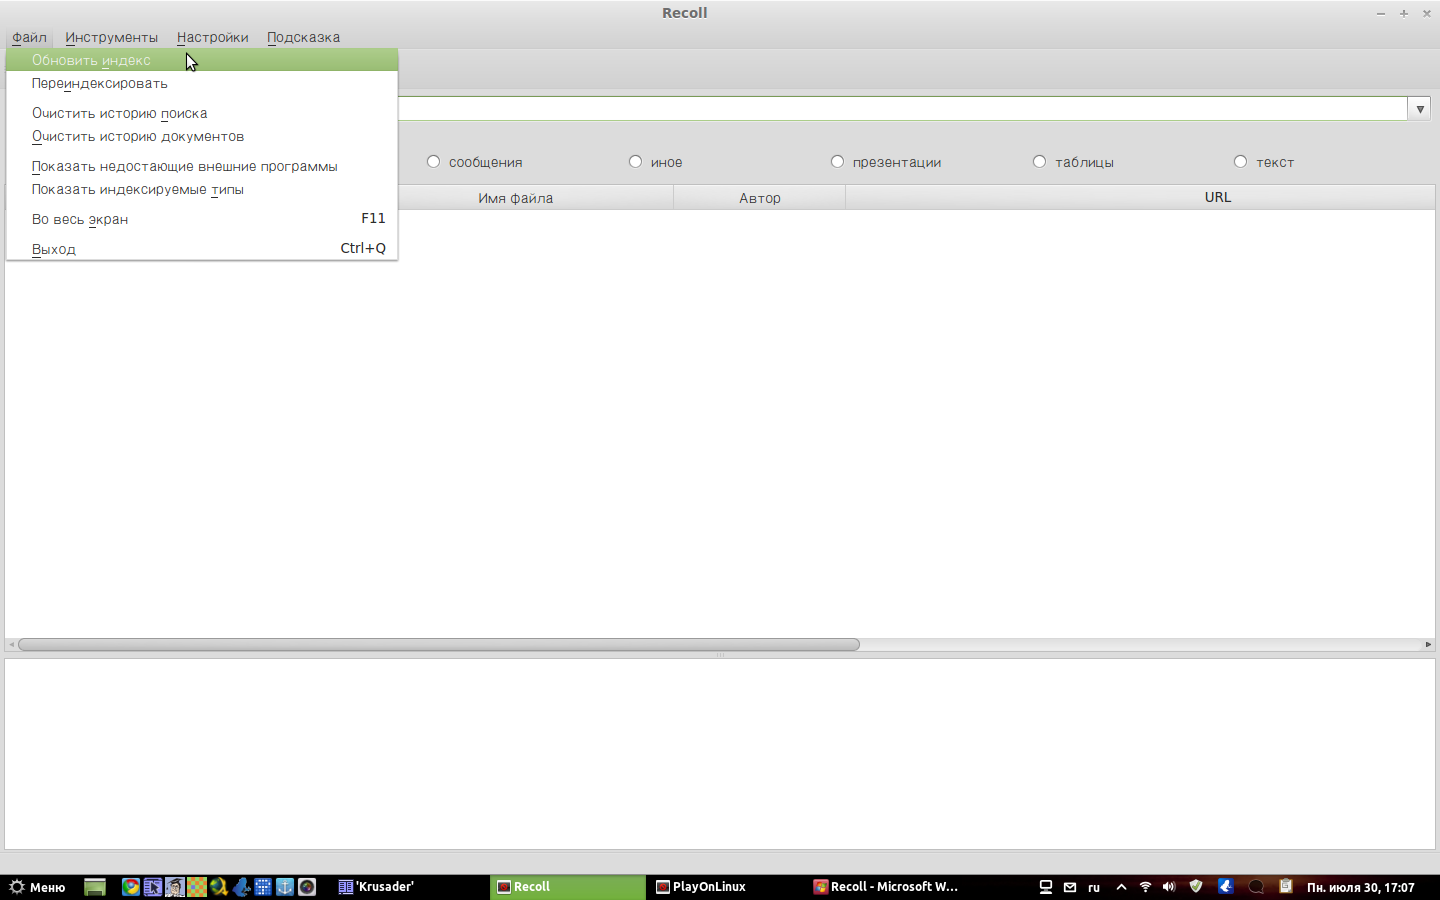Click the horizontal scrollbar thumb of results
1440x900 pixels.
[x=439, y=645]
